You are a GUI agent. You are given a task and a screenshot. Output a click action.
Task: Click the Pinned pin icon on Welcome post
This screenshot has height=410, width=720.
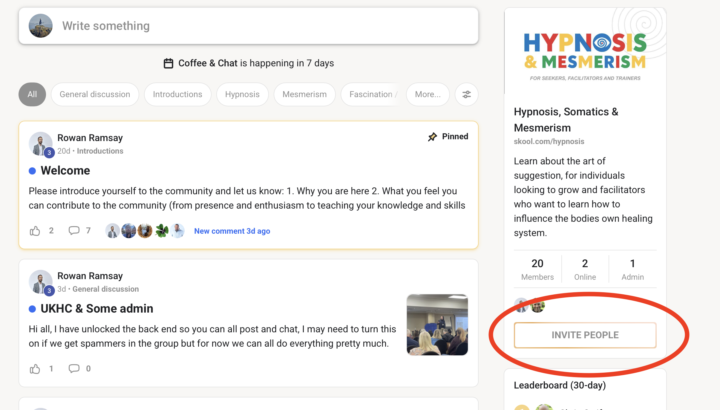coord(431,137)
